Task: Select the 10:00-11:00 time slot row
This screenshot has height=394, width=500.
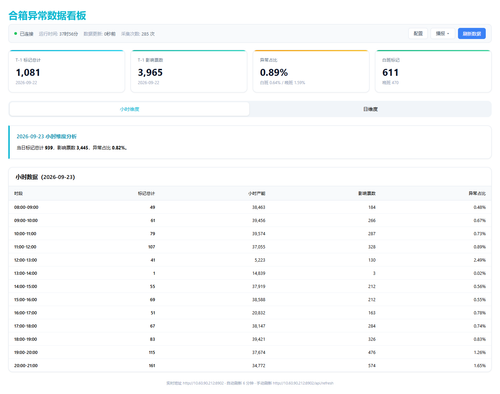Action: pos(250,234)
